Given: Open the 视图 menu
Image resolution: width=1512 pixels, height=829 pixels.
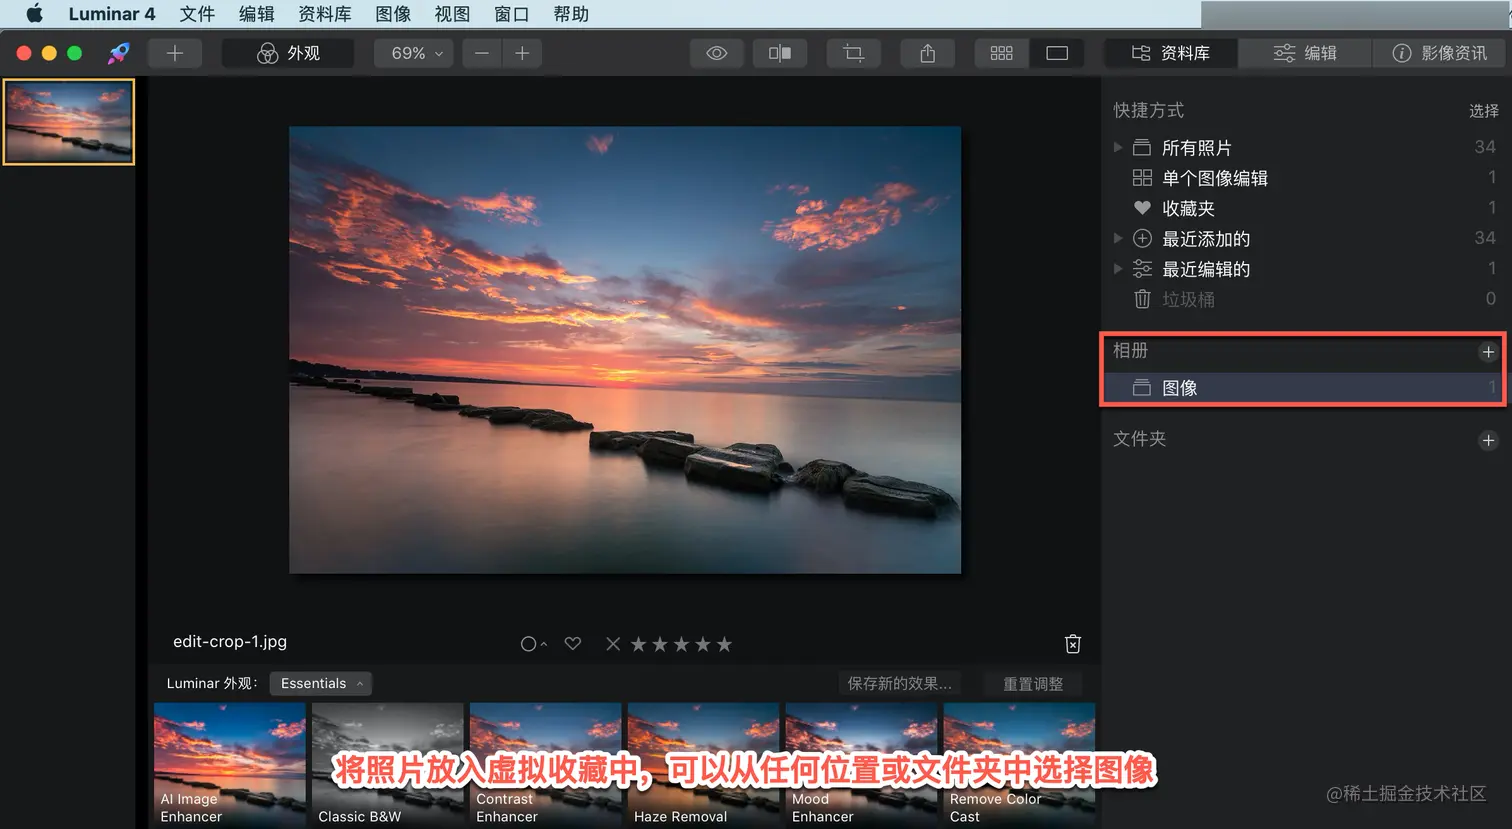Looking at the screenshot, I should (x=452, y=14).
